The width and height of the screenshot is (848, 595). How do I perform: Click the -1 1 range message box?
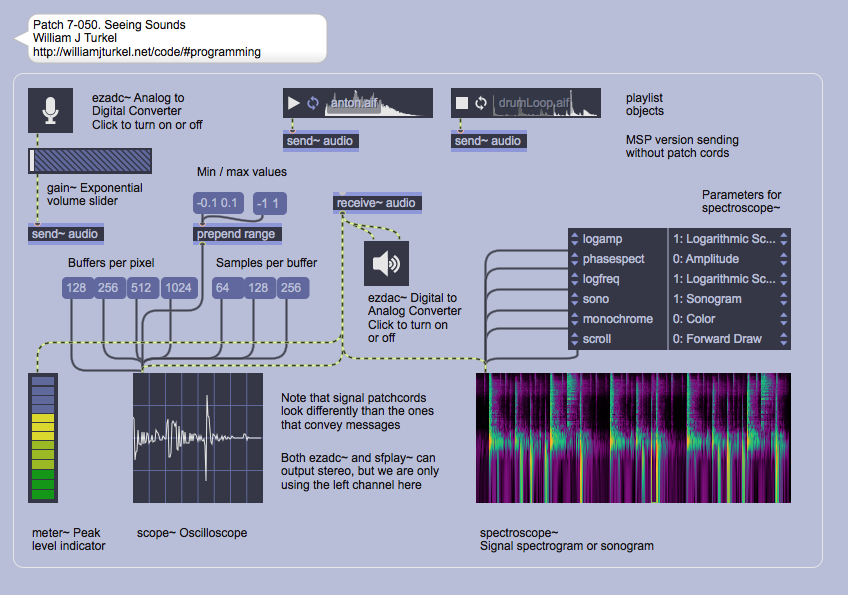tap(269, 203)
